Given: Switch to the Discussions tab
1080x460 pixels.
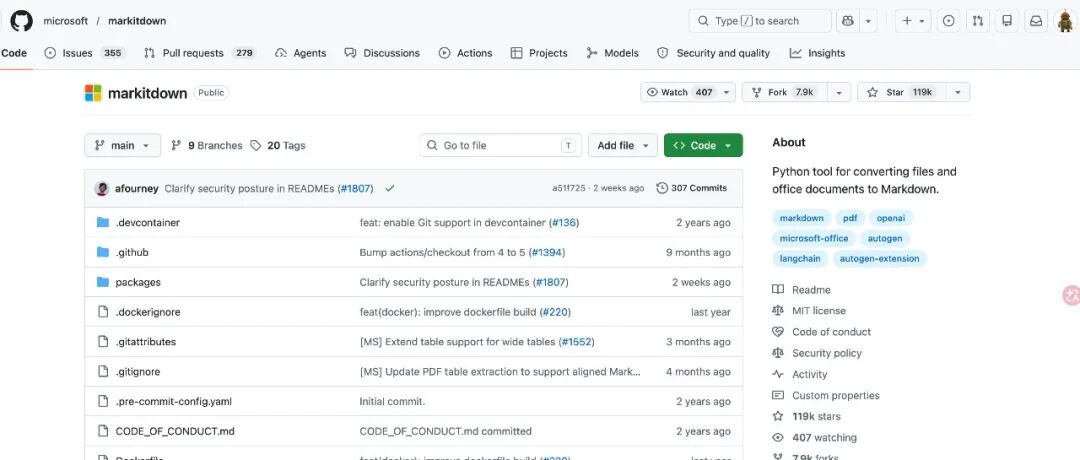Looking at the screenshot, I should click(x=382, y=53).
